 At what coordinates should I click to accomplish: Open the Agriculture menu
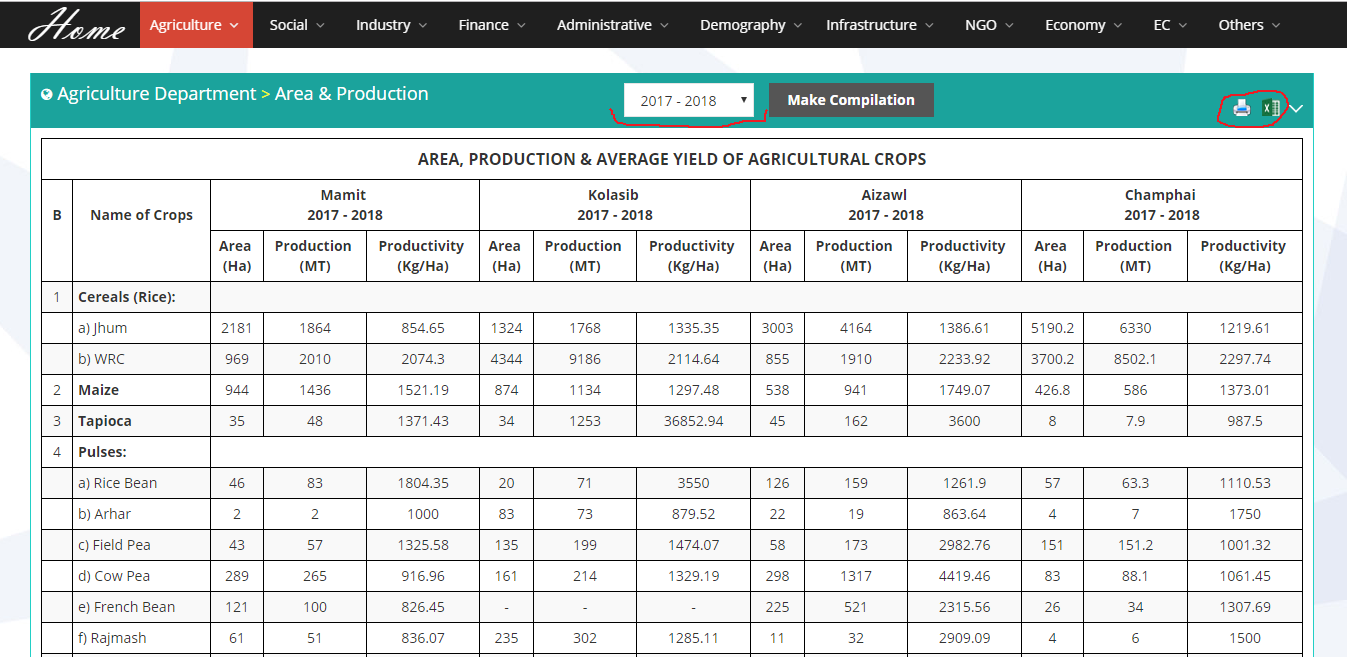tap(195, 25)
